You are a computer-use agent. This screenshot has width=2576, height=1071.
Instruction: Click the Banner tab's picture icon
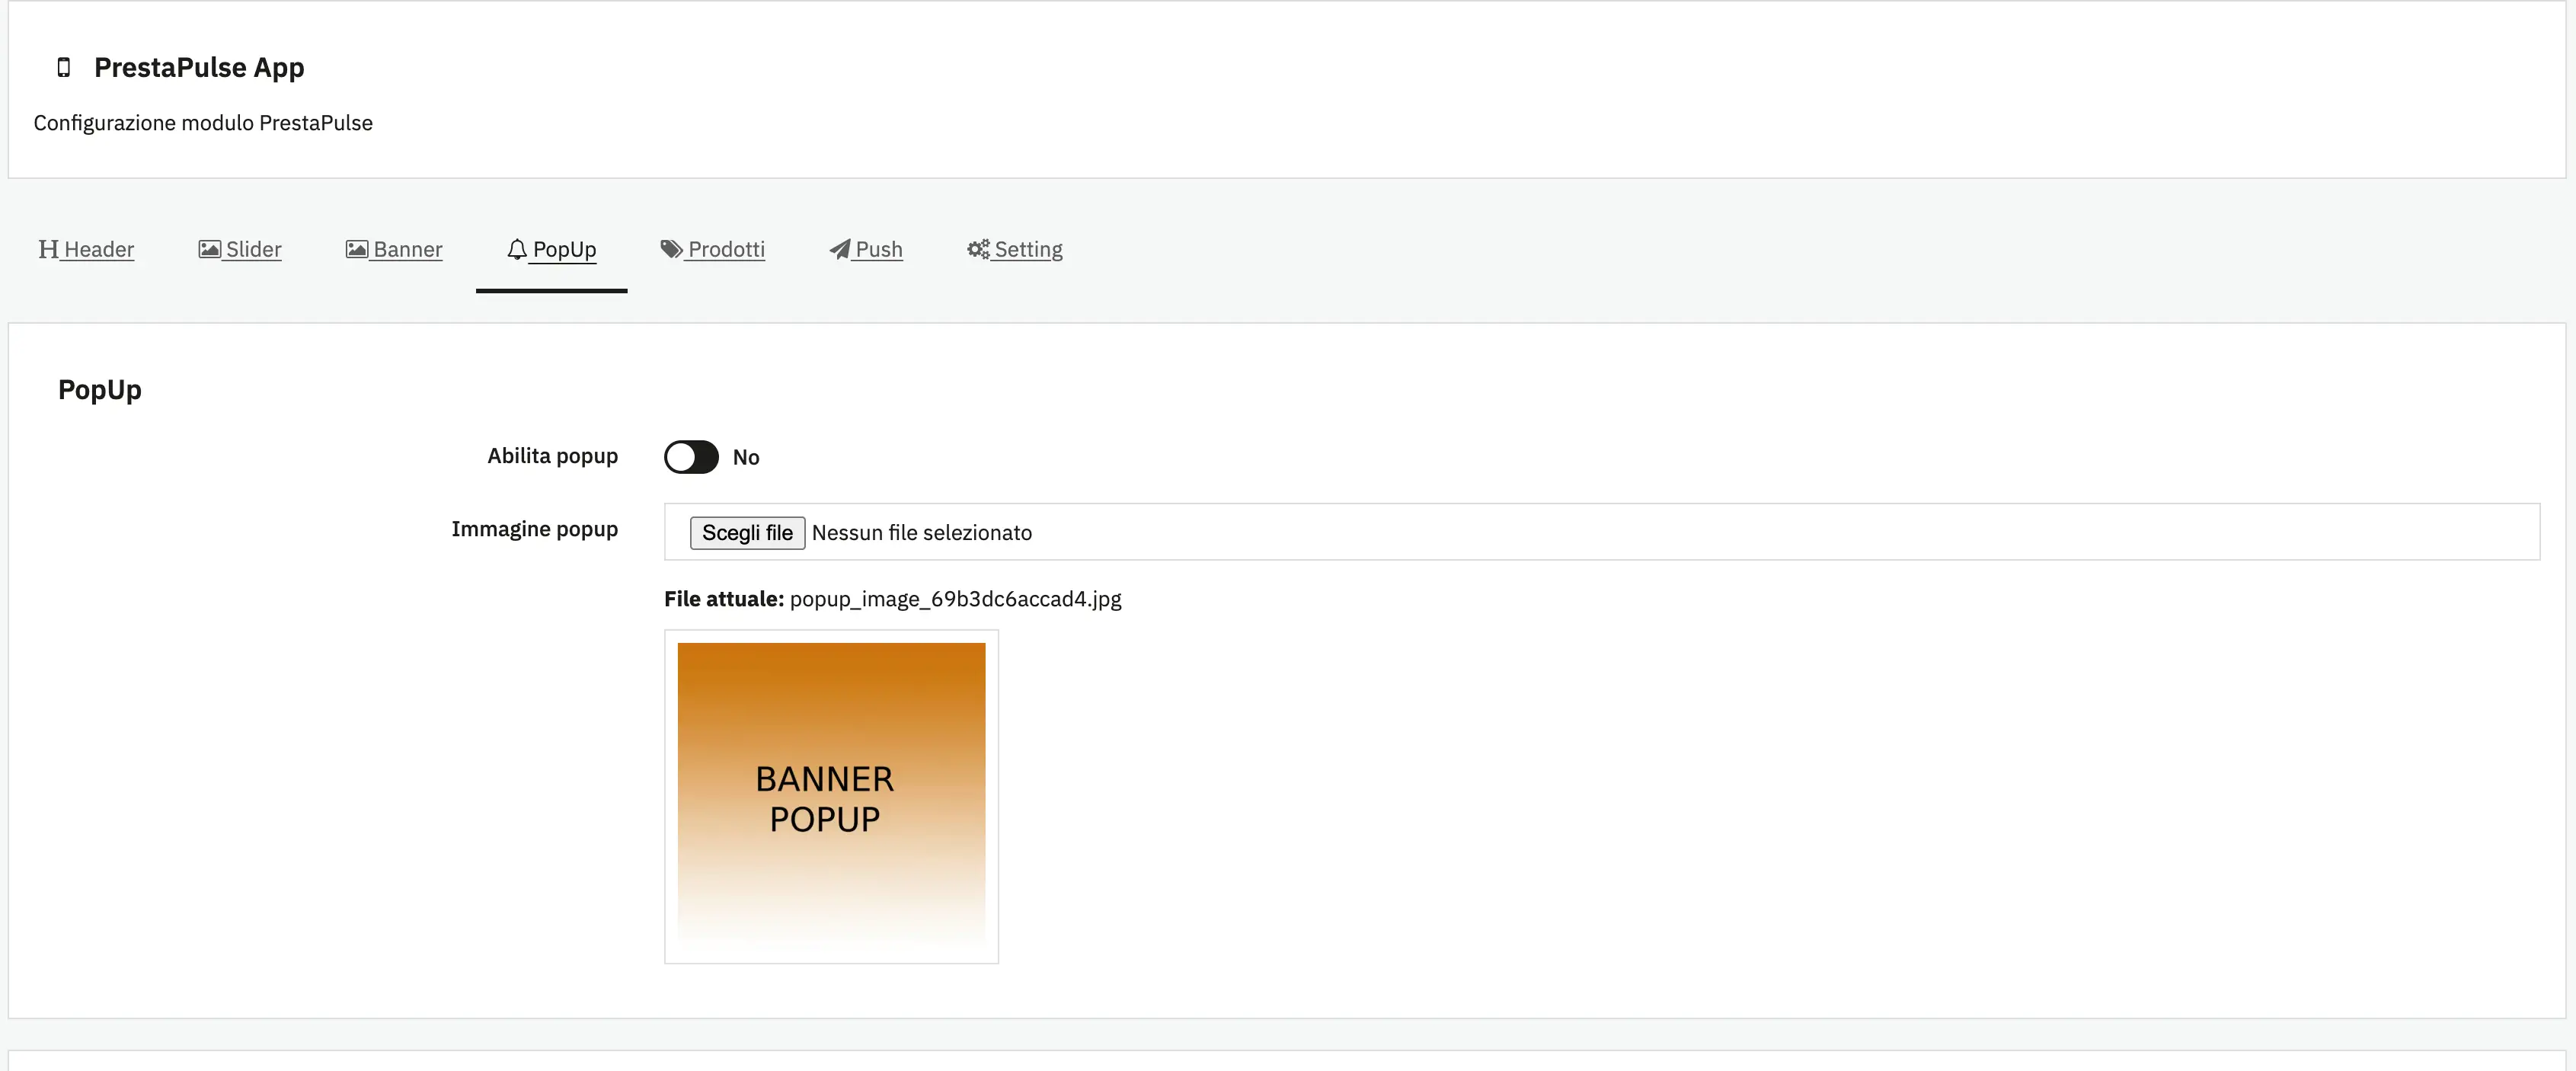click(356, 249)
